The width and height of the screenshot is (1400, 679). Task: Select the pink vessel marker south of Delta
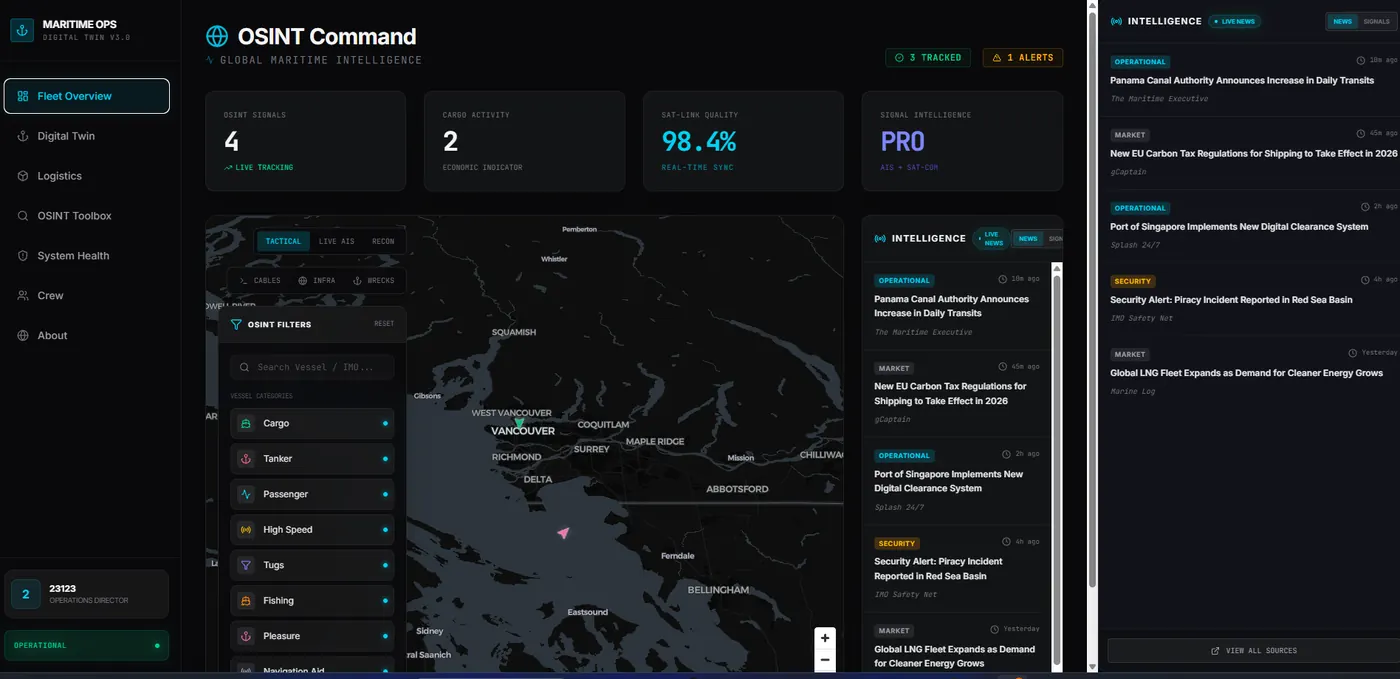click(x=563, y=533)
